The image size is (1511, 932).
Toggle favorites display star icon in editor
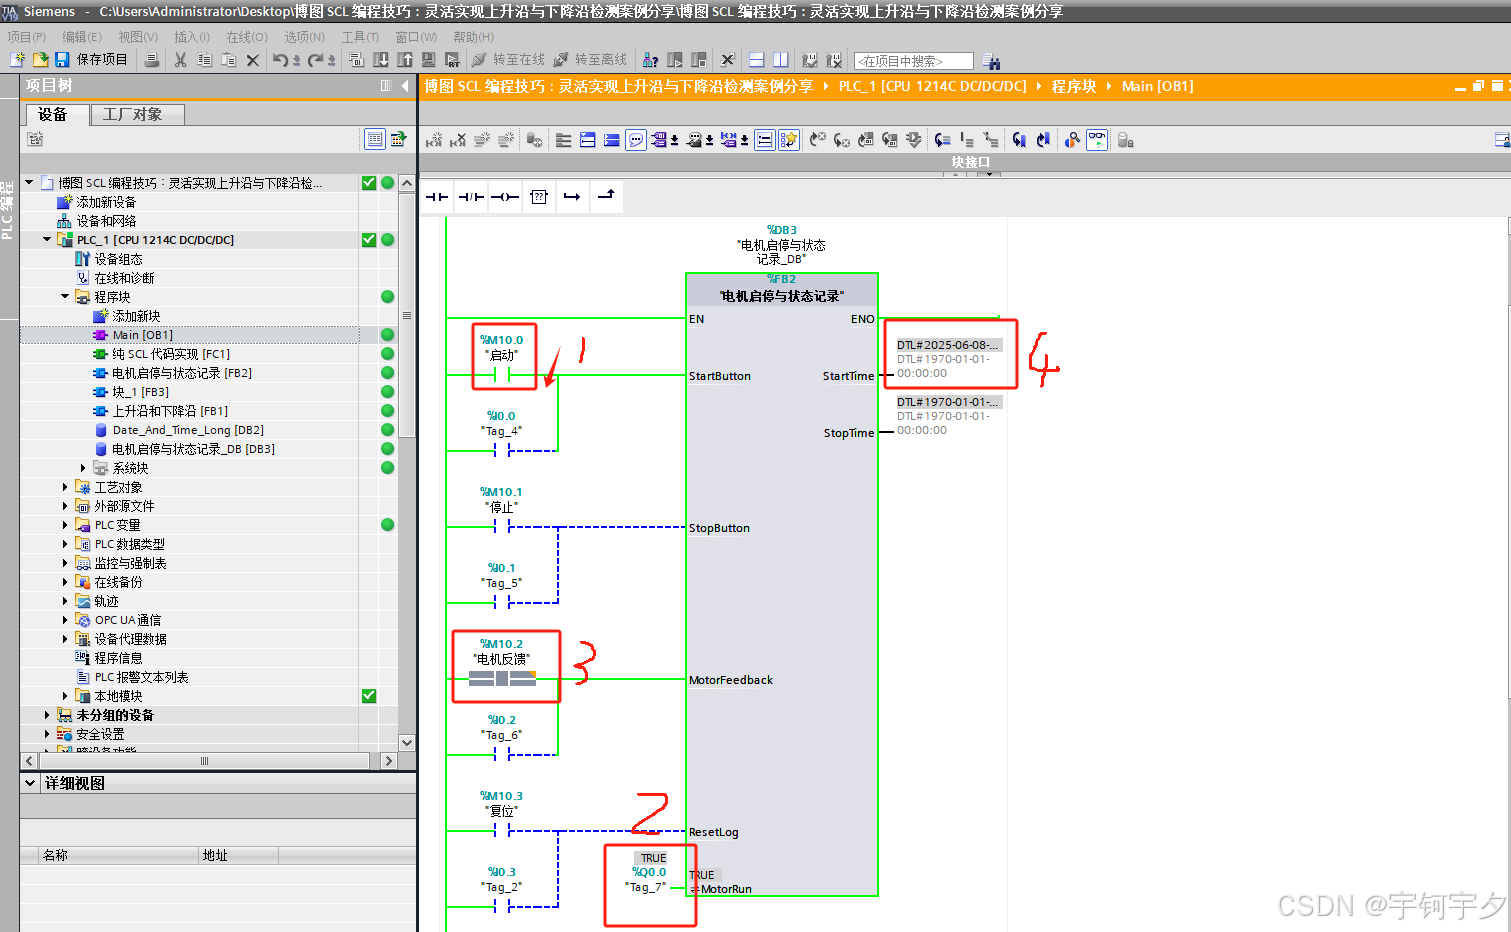pos(789,140)
